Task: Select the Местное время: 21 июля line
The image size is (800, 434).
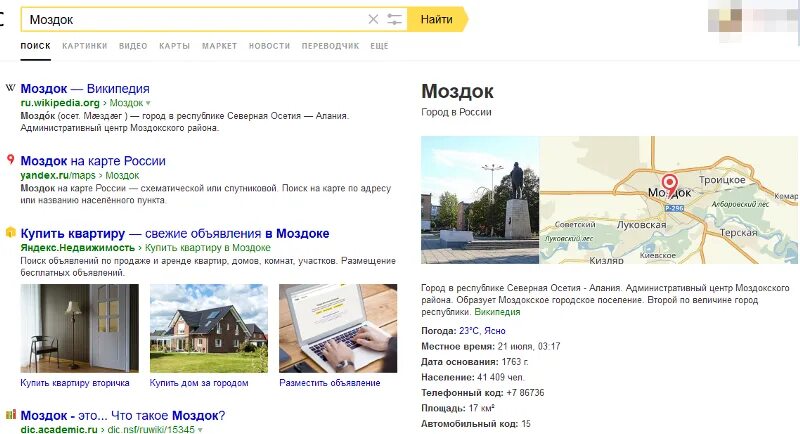Action: 491,347
